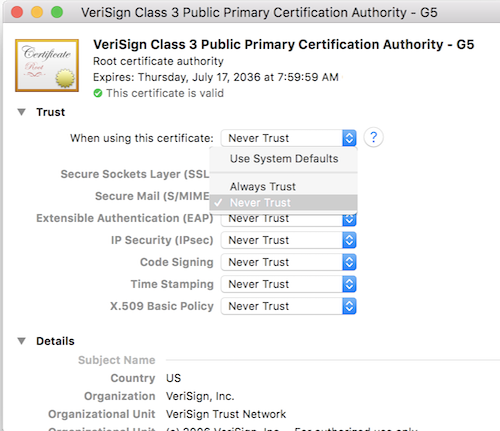Open the IP Security (IPsec) trust dropdown
The image size is (500, 431).
[289, 240]
